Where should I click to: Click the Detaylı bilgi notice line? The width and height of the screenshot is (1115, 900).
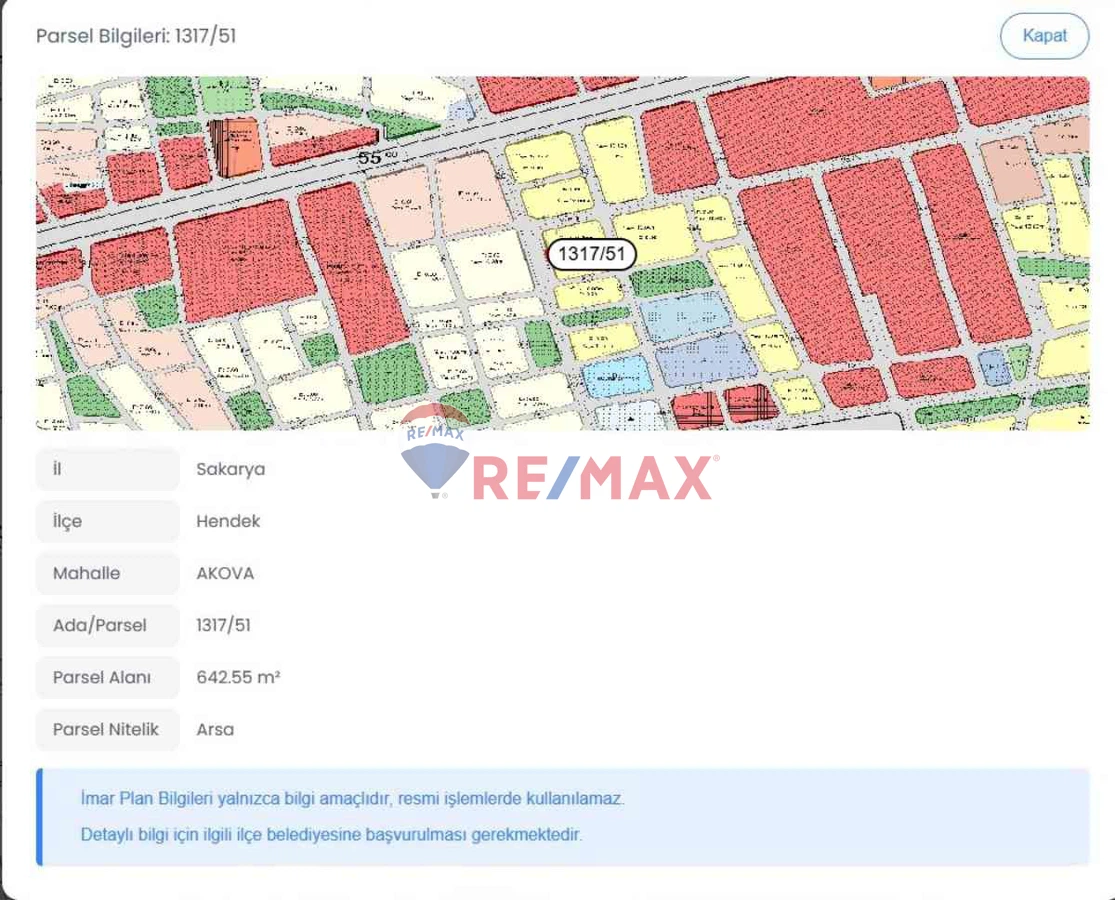click(x=331, y=835)
